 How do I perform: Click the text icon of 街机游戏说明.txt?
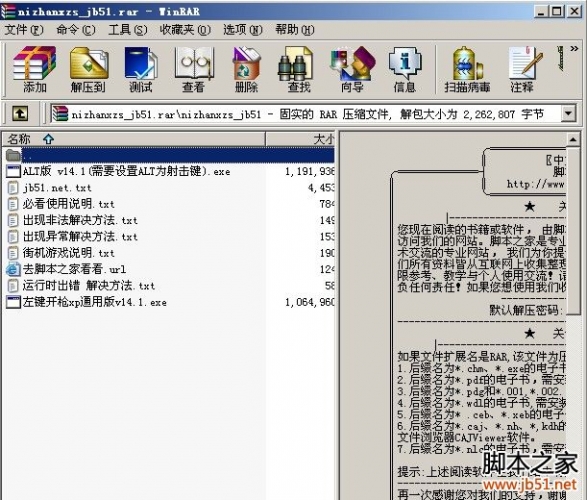pyautogui.click(x=13, y=253)
